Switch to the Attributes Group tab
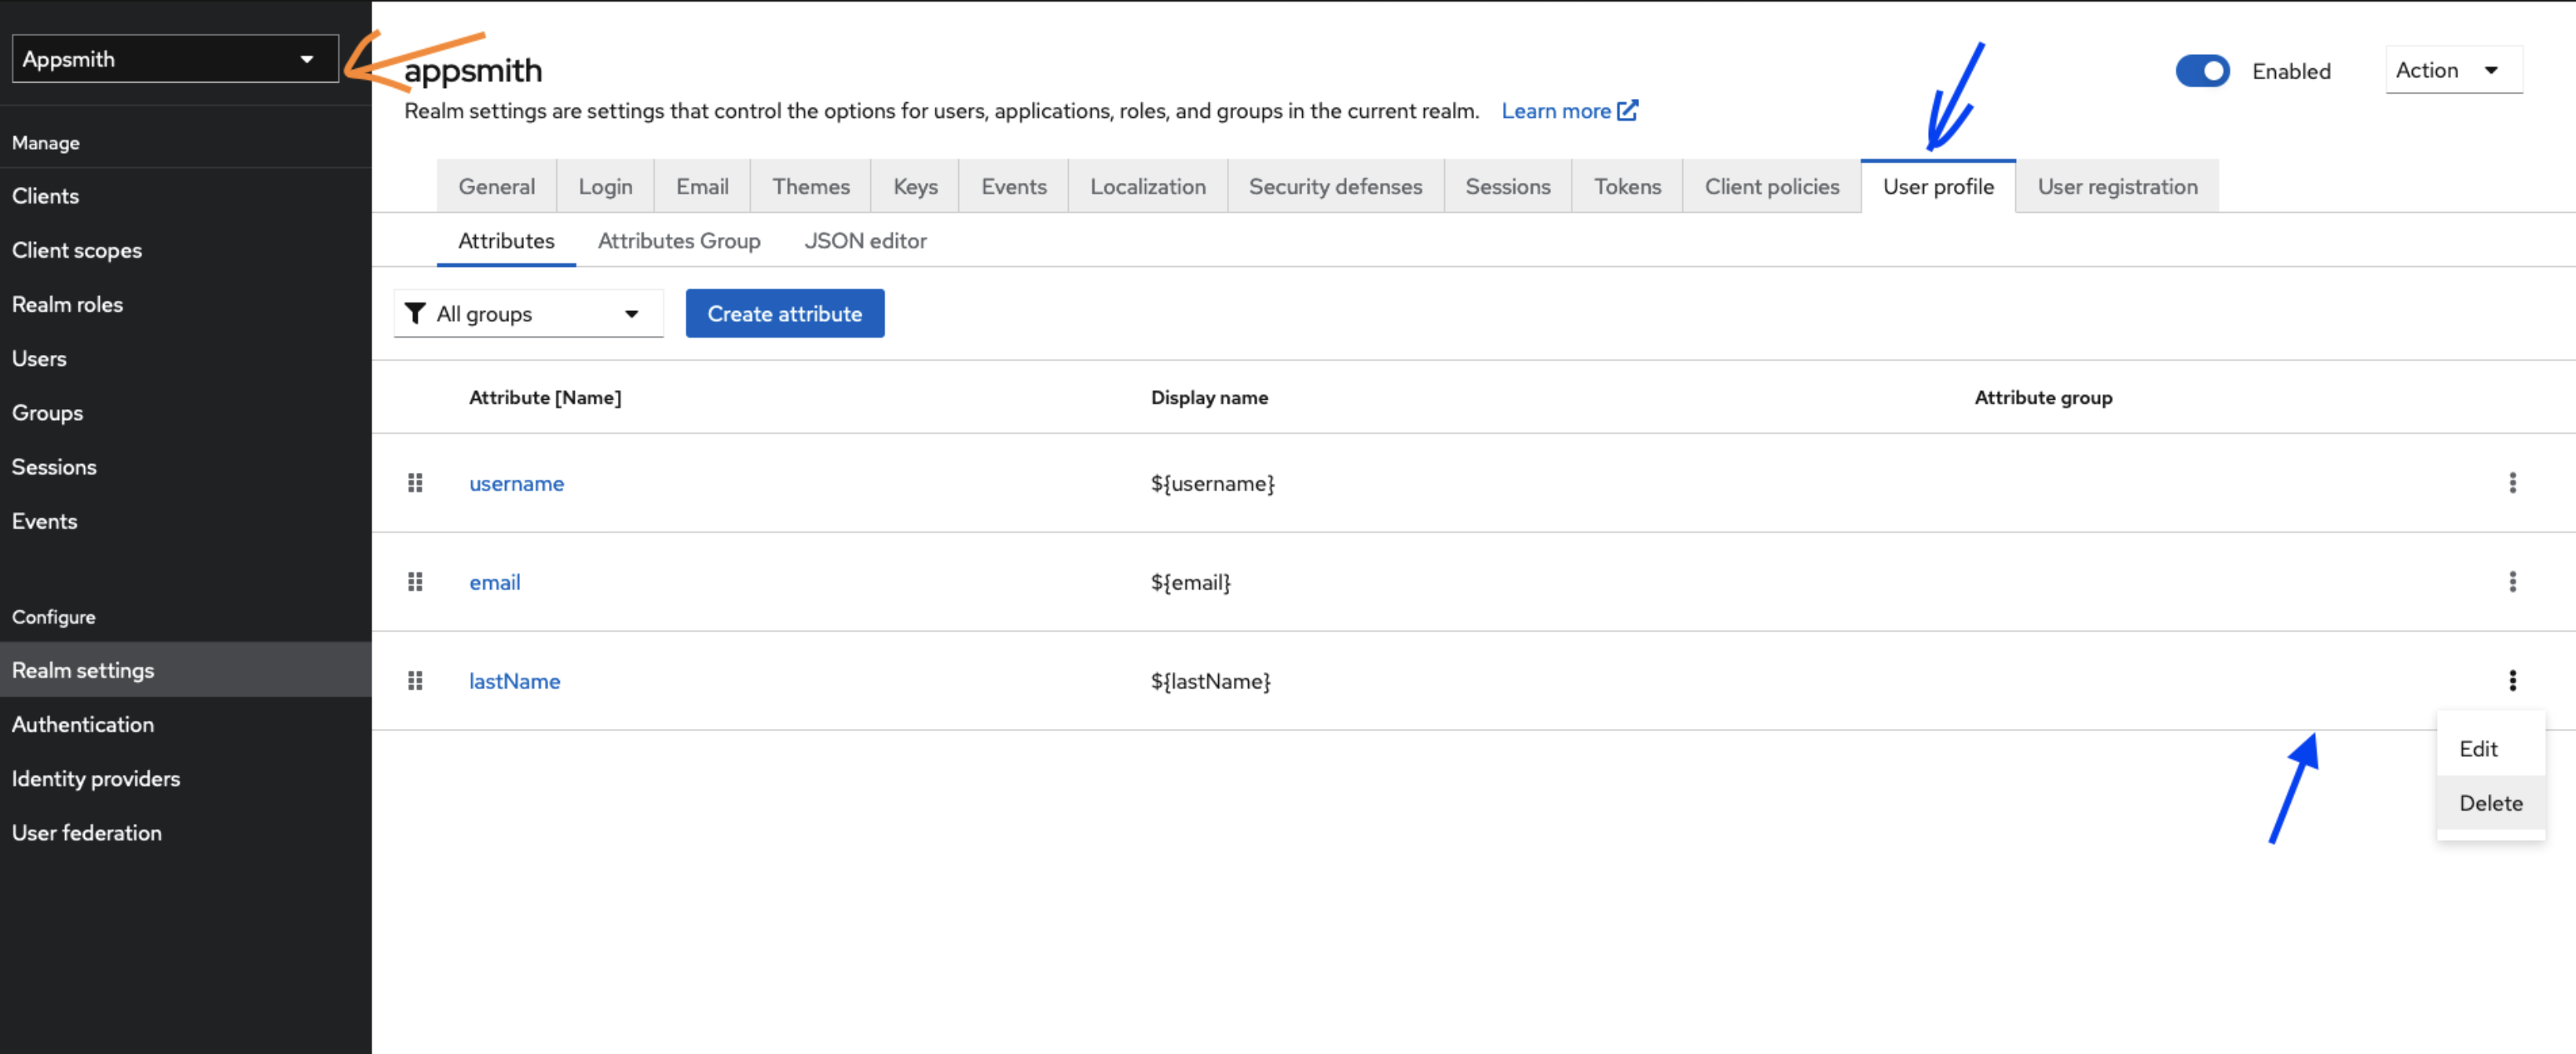The image size is (2576, 1054). click(x=679, y=240)
